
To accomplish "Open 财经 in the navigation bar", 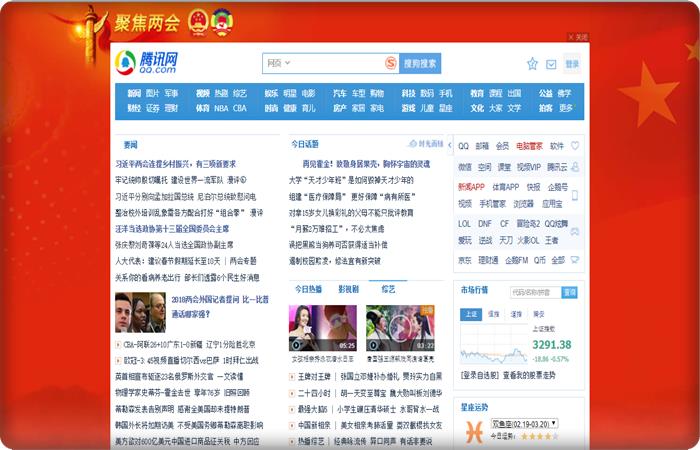I will coord(134,108).
